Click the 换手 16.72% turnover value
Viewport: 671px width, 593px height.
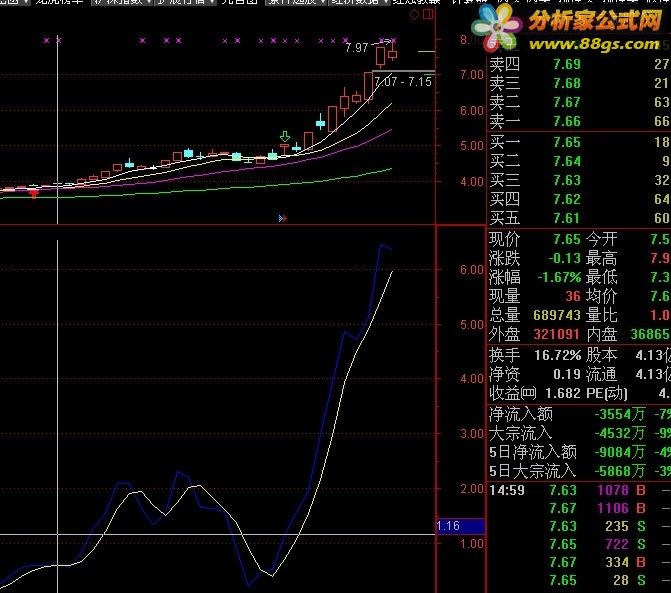(x=558, y=355)
